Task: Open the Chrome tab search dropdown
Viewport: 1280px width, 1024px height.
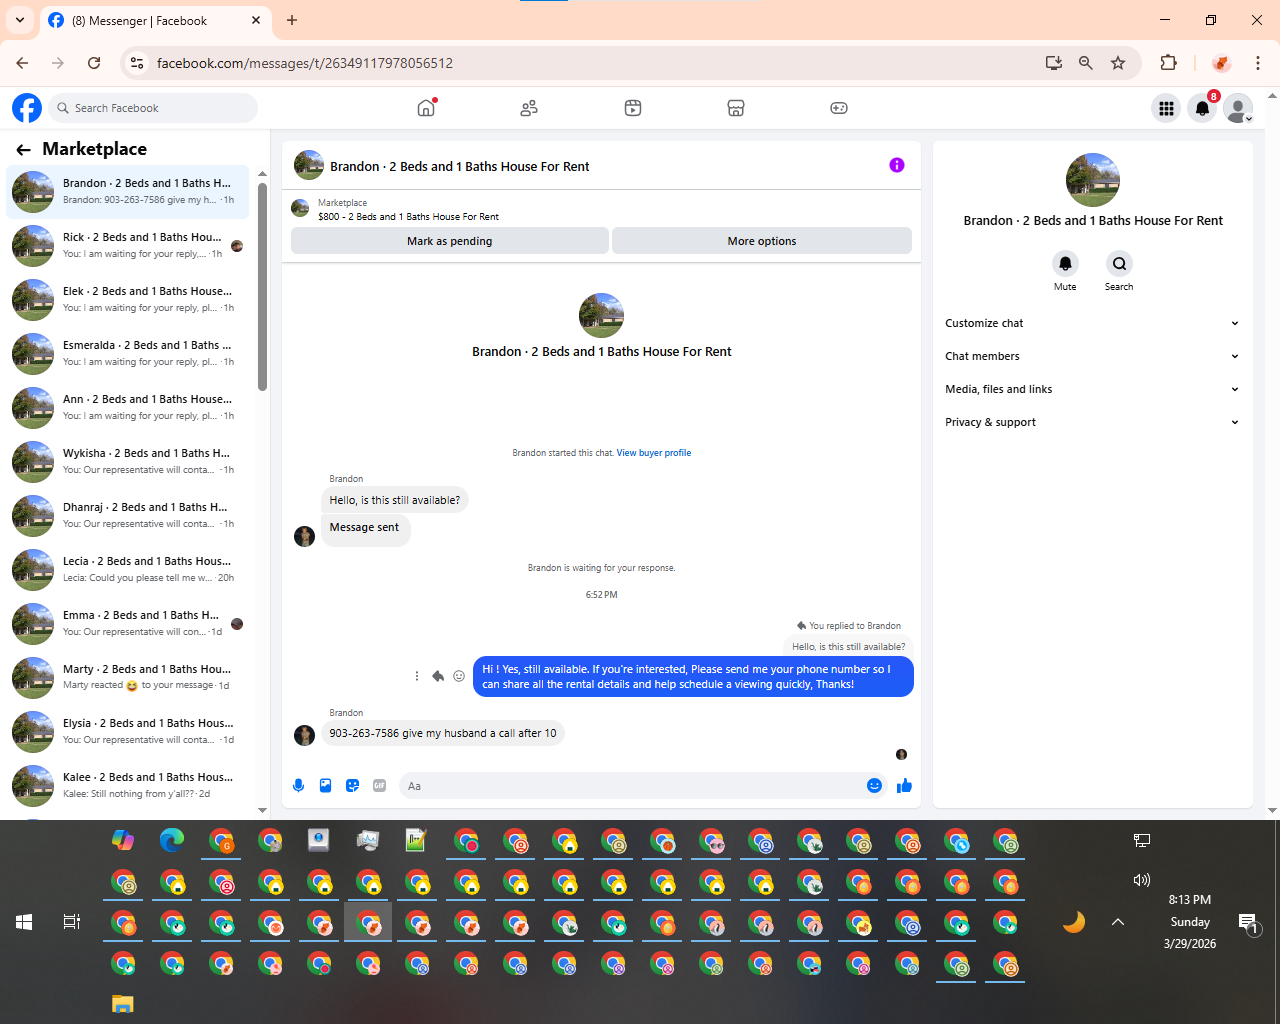Action: click(x=19, y=20)
